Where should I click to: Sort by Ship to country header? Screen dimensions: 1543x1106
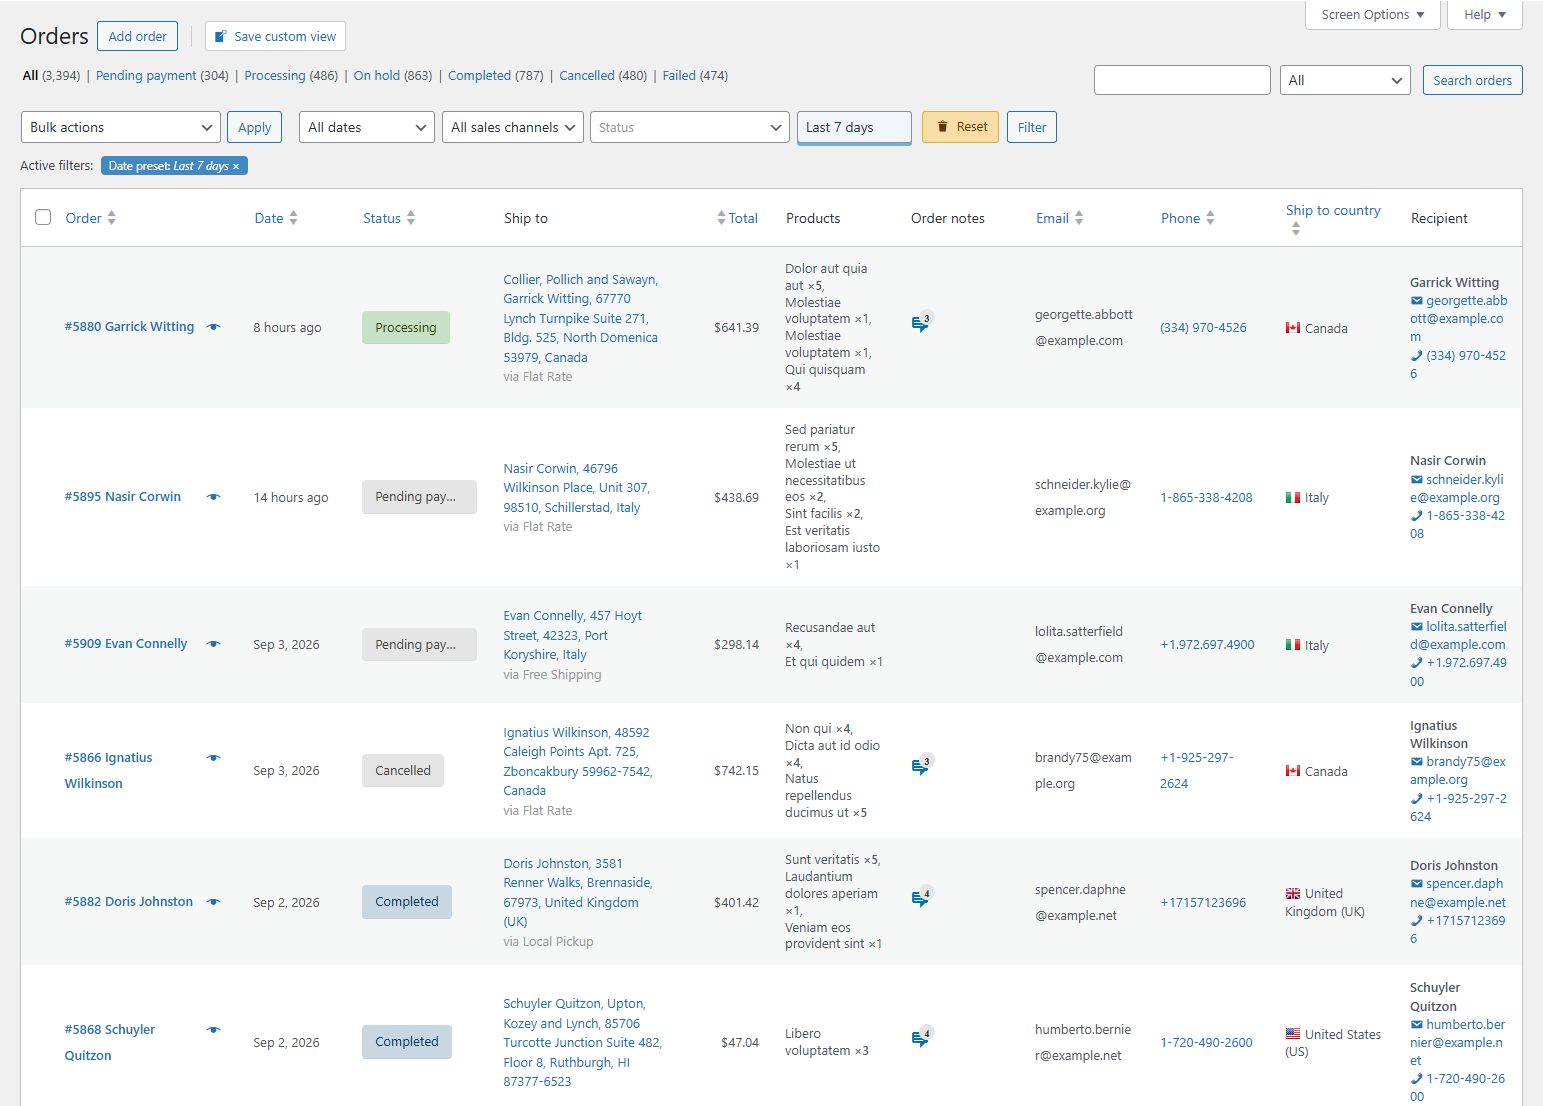[x=1333, y=211]
